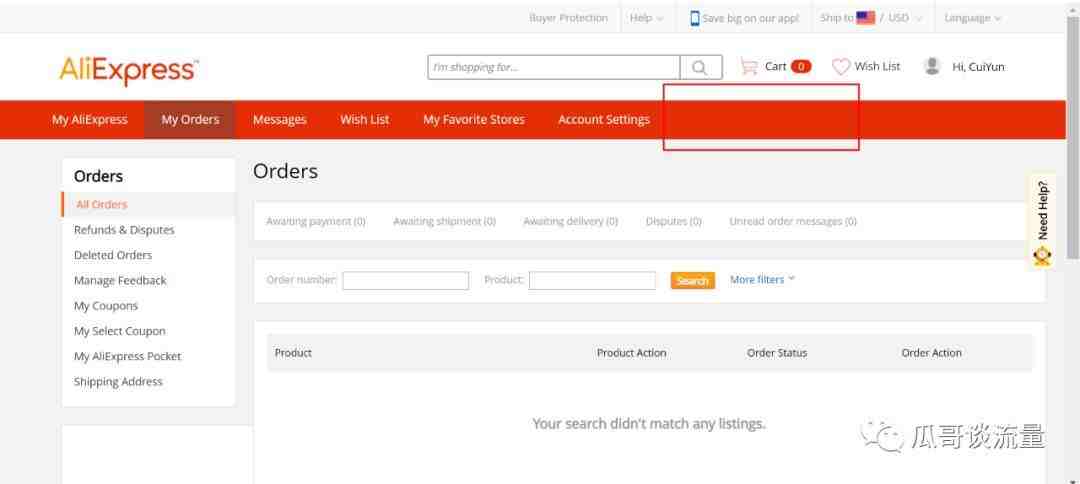This screenshot has width=1080, height=484.
Task: Click the I'm shopping for search box
Action: tap(554, 67)
